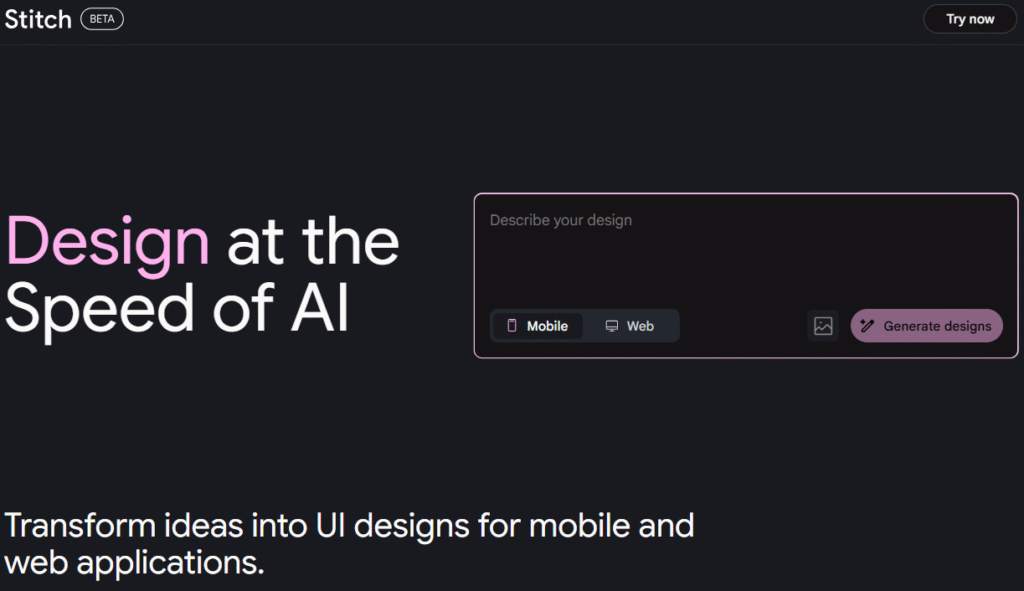Click the Describe your design placeholder text
Screen dimensions: 1024x591
(x=561, y=221)
